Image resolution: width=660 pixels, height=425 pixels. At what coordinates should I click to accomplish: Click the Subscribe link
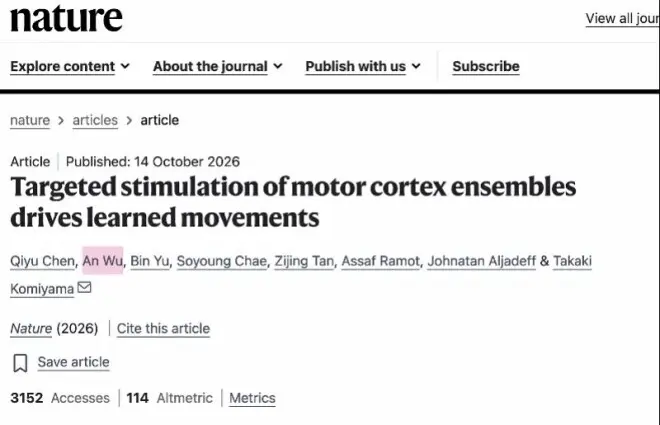pos(486,66)
